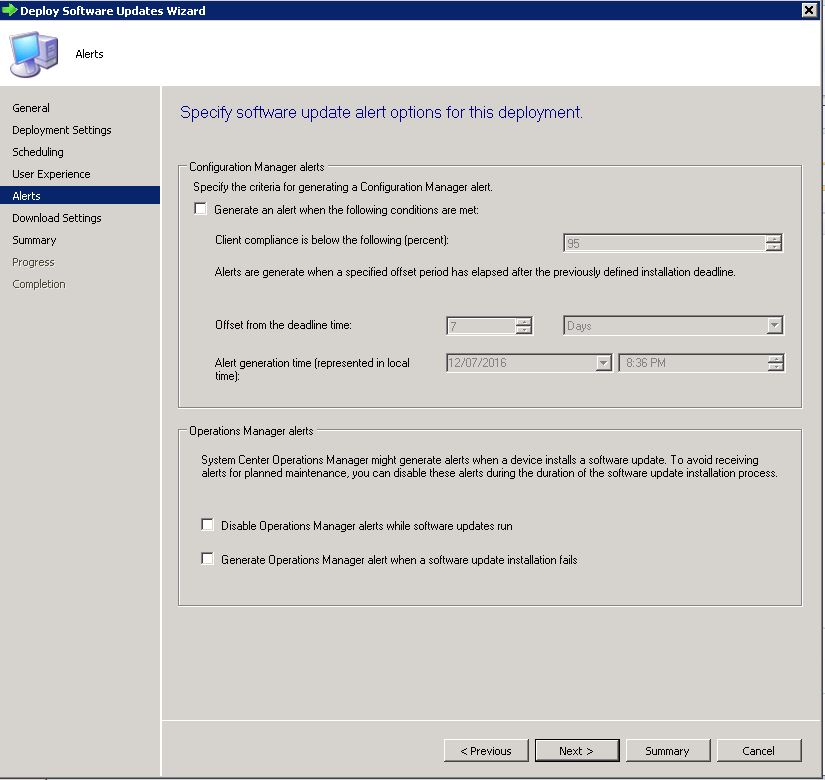Click the 'Configuration Manager alerts' group title

coord(257,167)
